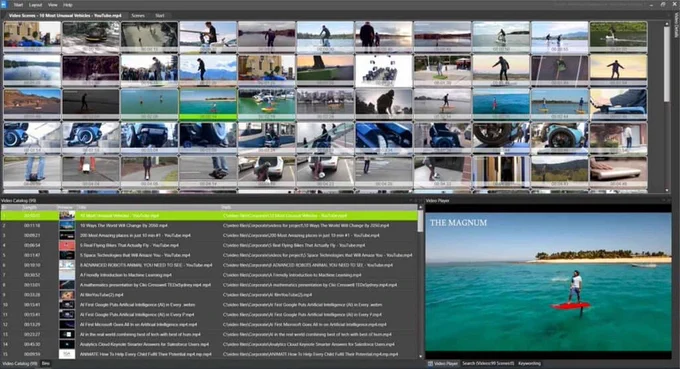Select 'A mathematics presentation by Clio Cresswell' row
Screen dimensions: 680x369
click(209, 285)
